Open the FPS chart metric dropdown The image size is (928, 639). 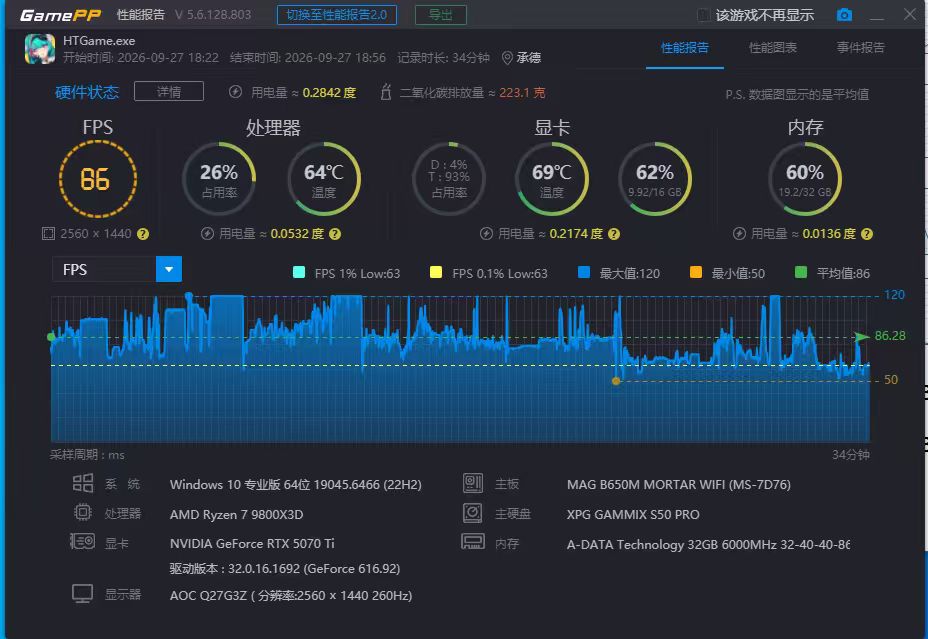pyautogui.click(x=169, y=269)
